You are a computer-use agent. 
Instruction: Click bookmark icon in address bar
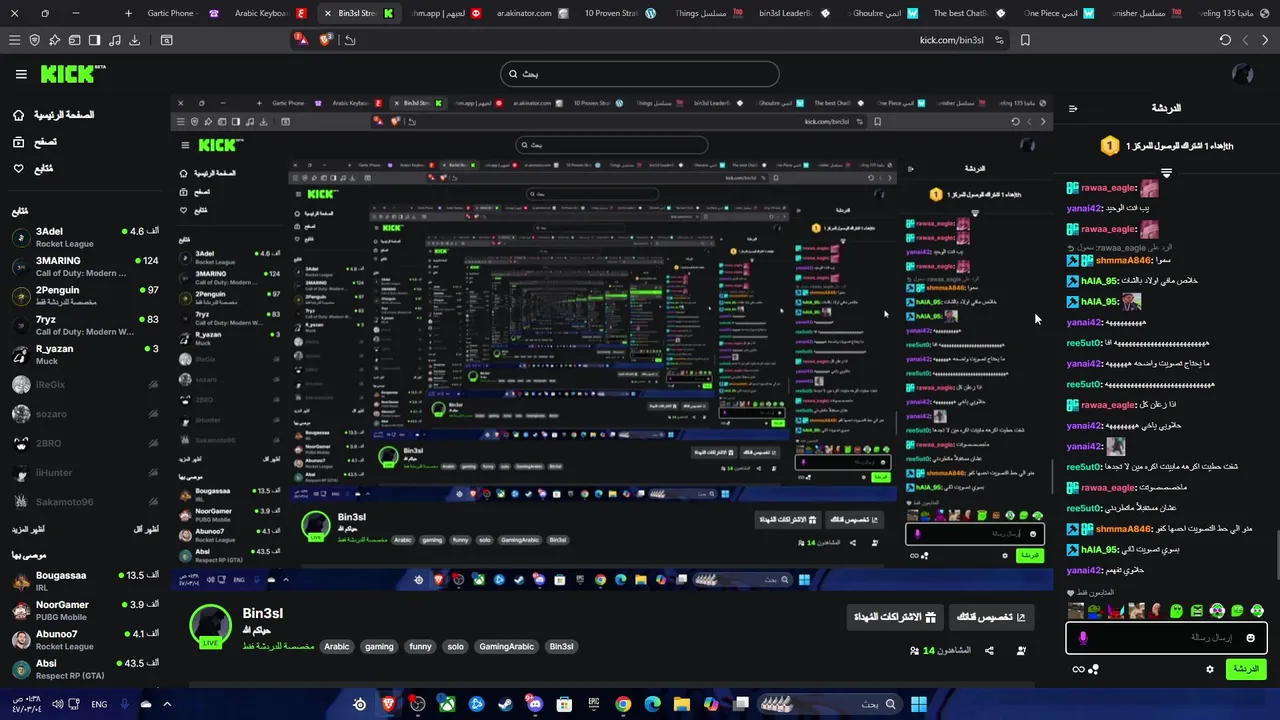tap(1025, 40)
